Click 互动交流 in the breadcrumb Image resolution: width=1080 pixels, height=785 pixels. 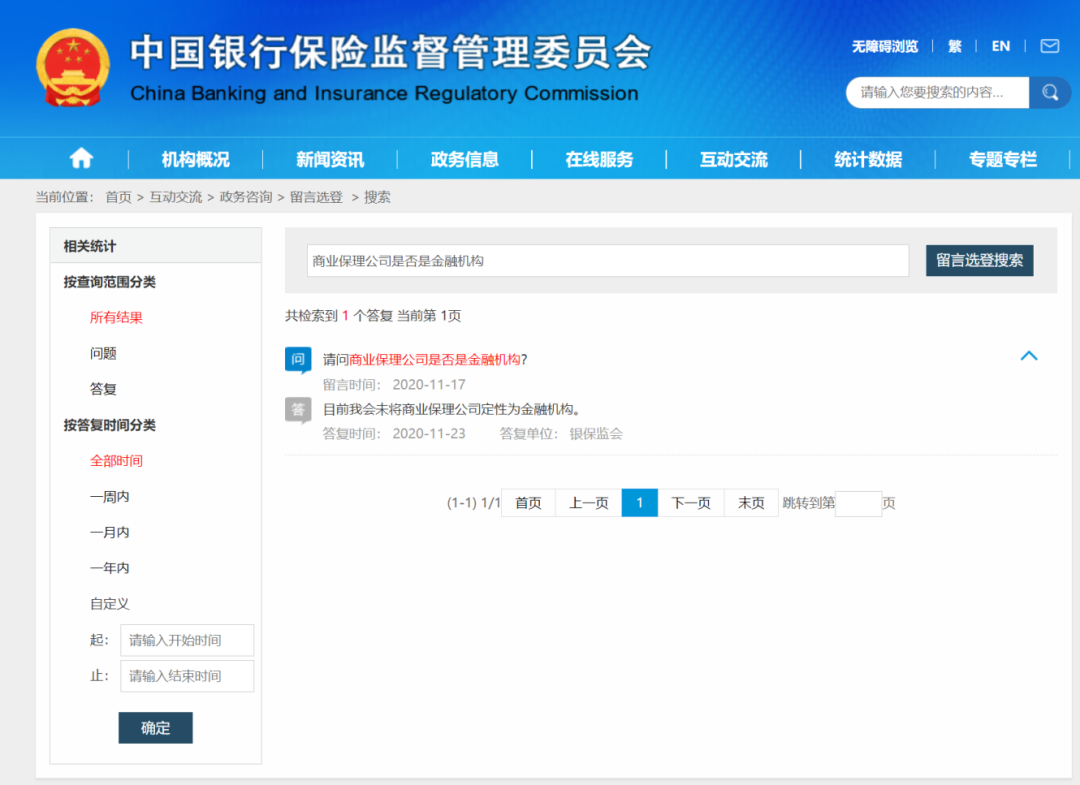(x=176, y=197)
